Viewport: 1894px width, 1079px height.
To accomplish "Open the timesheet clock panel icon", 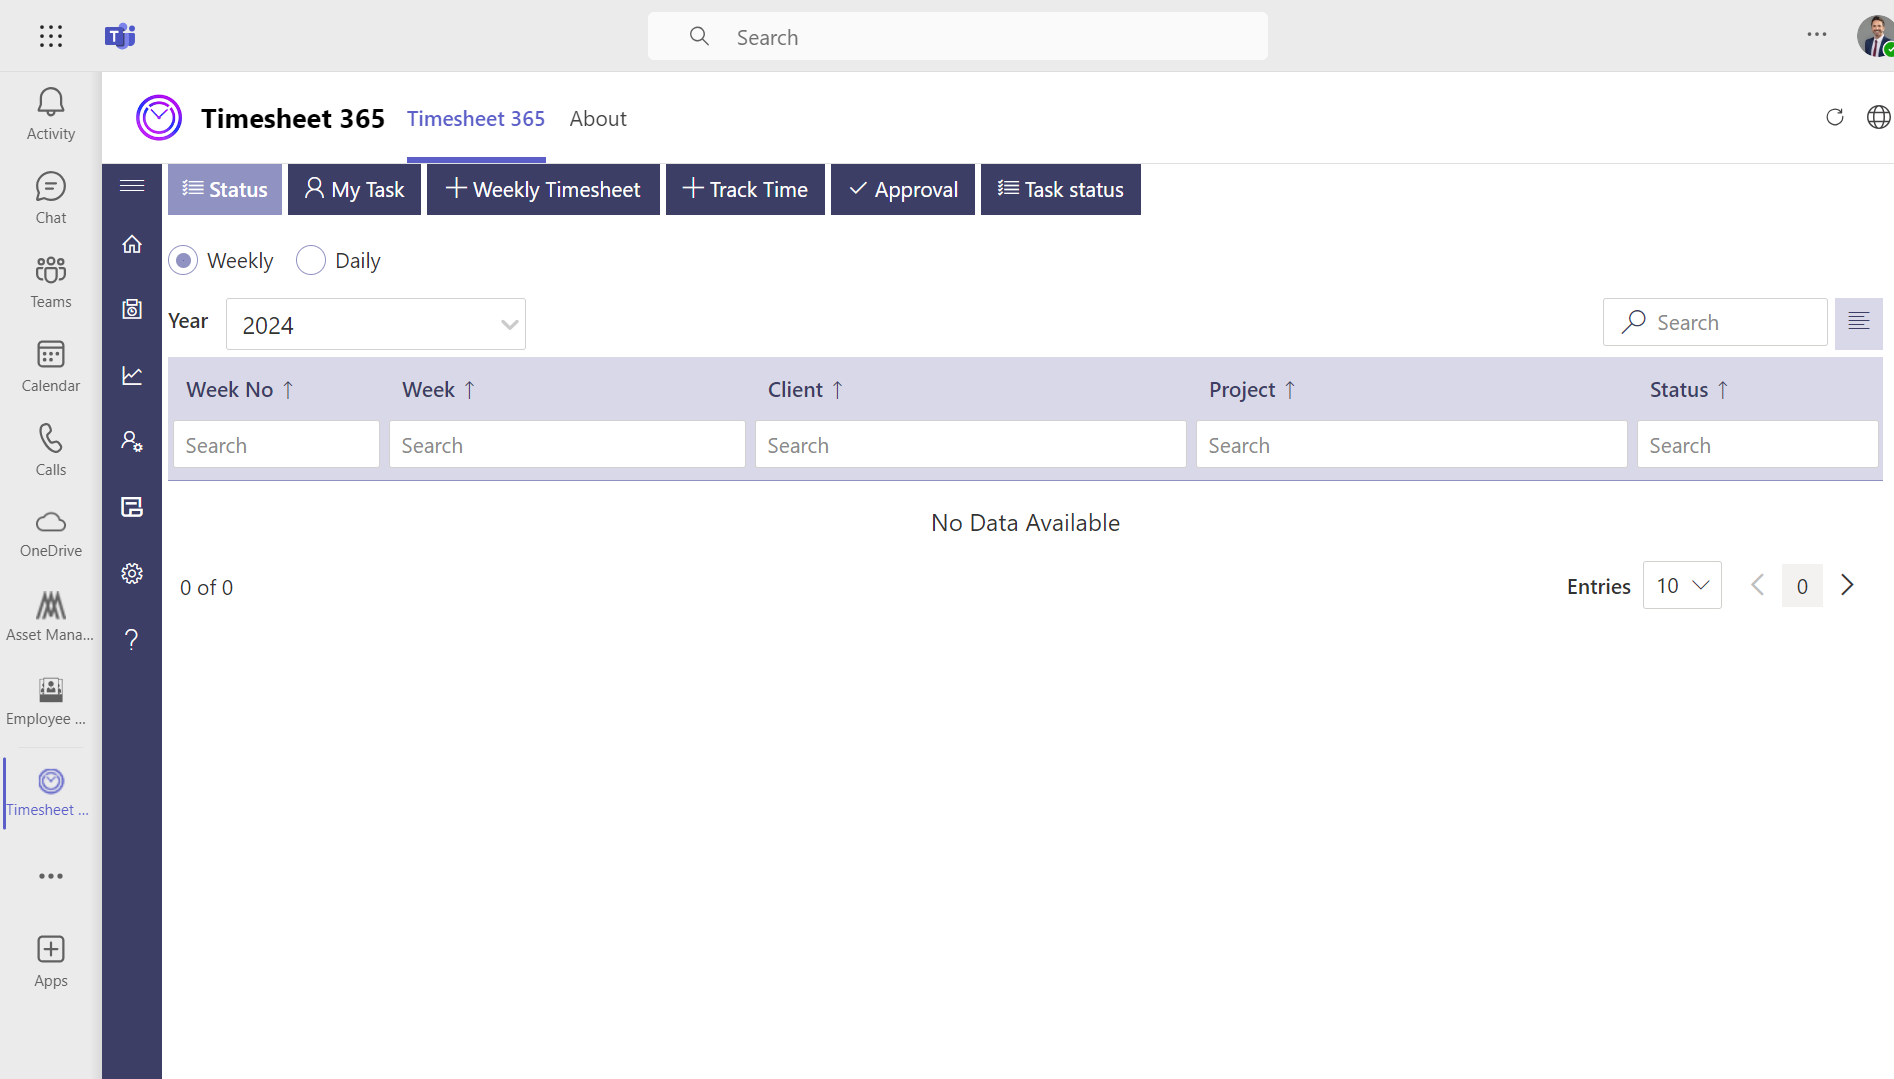I will click(x=132, y=309).
